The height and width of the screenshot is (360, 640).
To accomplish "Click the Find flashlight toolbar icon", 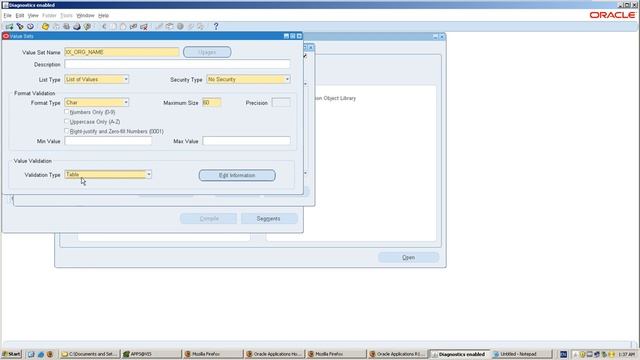I will (x=20, y=27).
